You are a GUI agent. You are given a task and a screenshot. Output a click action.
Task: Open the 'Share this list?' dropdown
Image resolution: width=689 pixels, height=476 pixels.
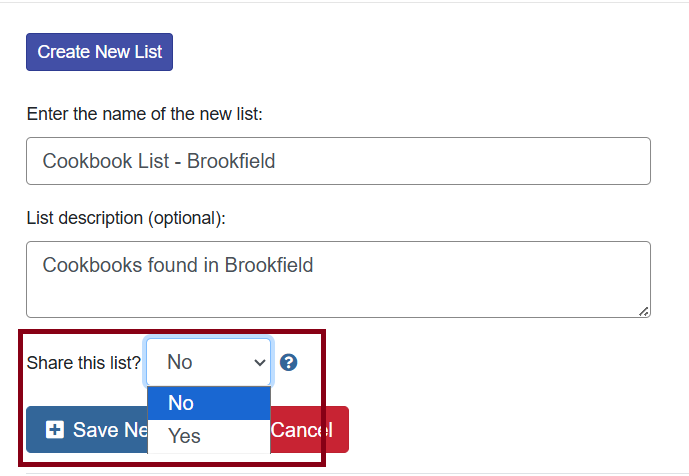coord(208,362)
